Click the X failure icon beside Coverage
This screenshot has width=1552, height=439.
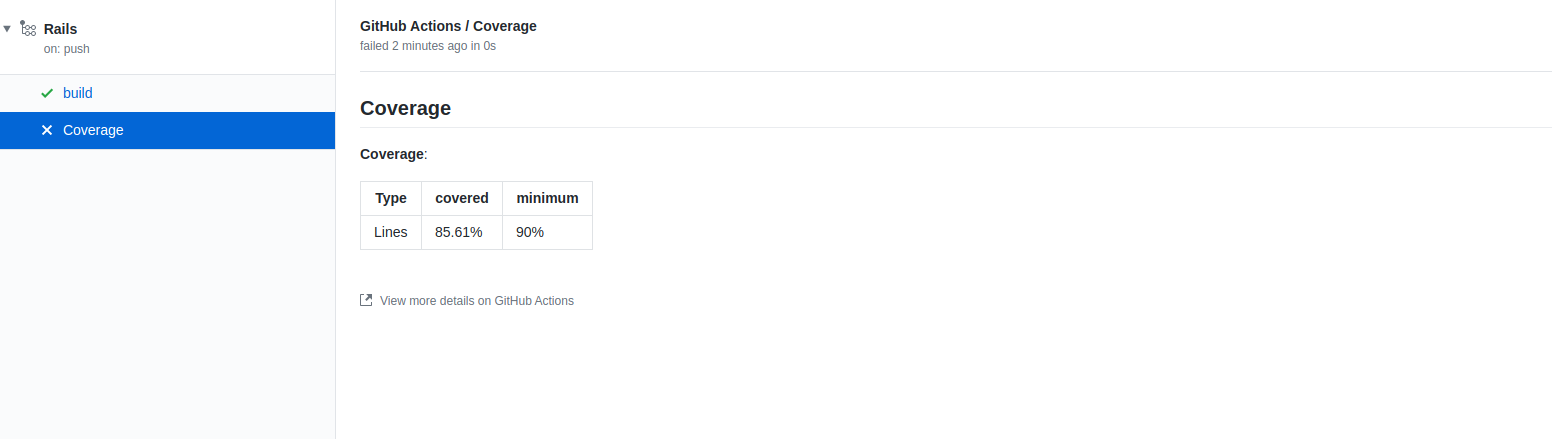click(x=47, y=130)
